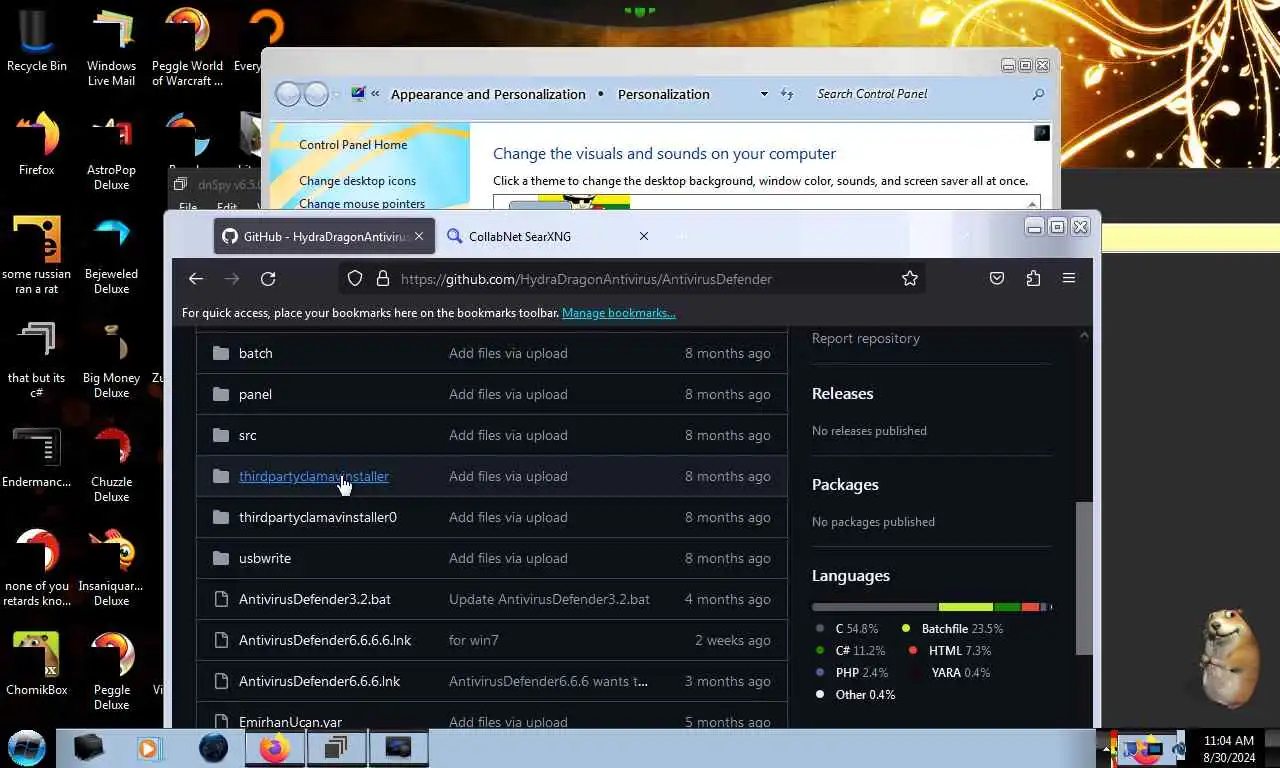Open the Windows Start orb
The height and width of the screenshot is (768, 1280).
coord(27,748)
